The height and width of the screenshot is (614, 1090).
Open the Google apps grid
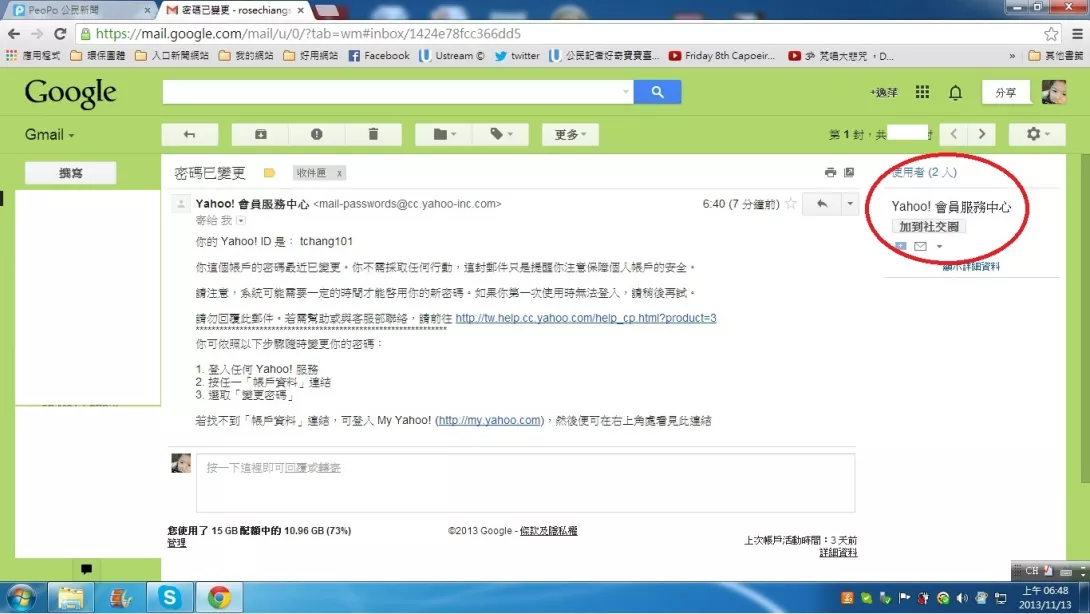pos(922,92)
